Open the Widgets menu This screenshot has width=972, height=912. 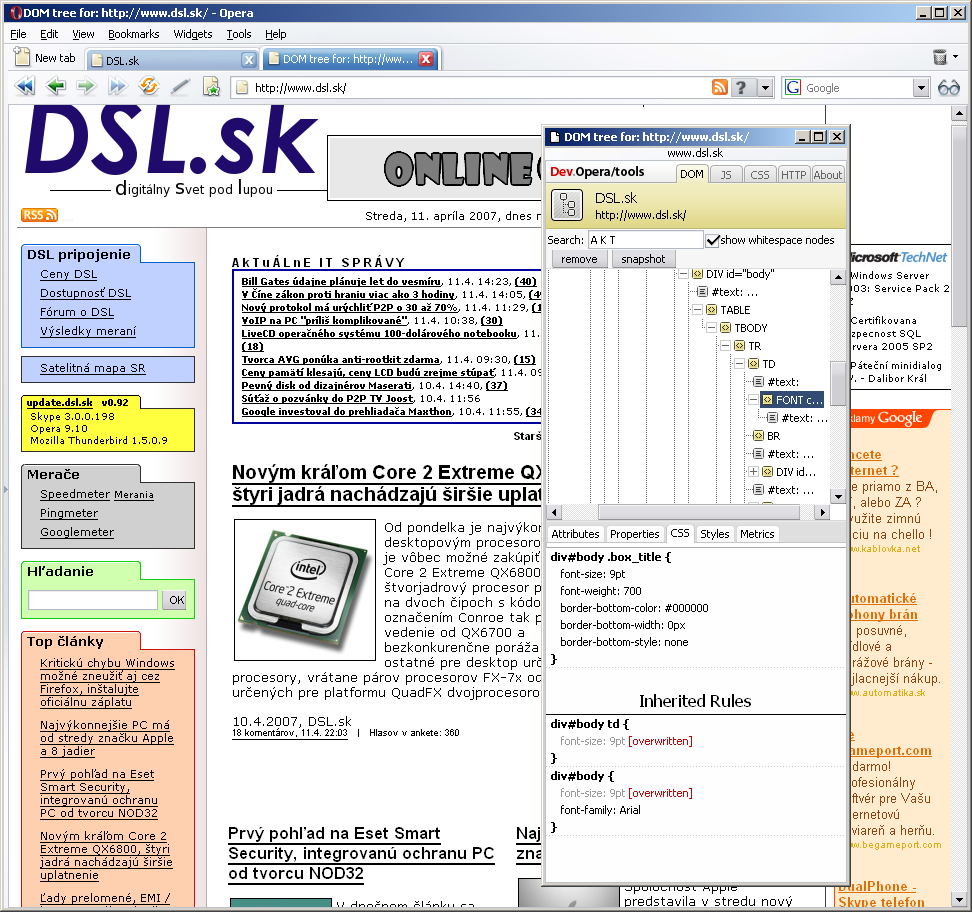[x=193, y=34]
